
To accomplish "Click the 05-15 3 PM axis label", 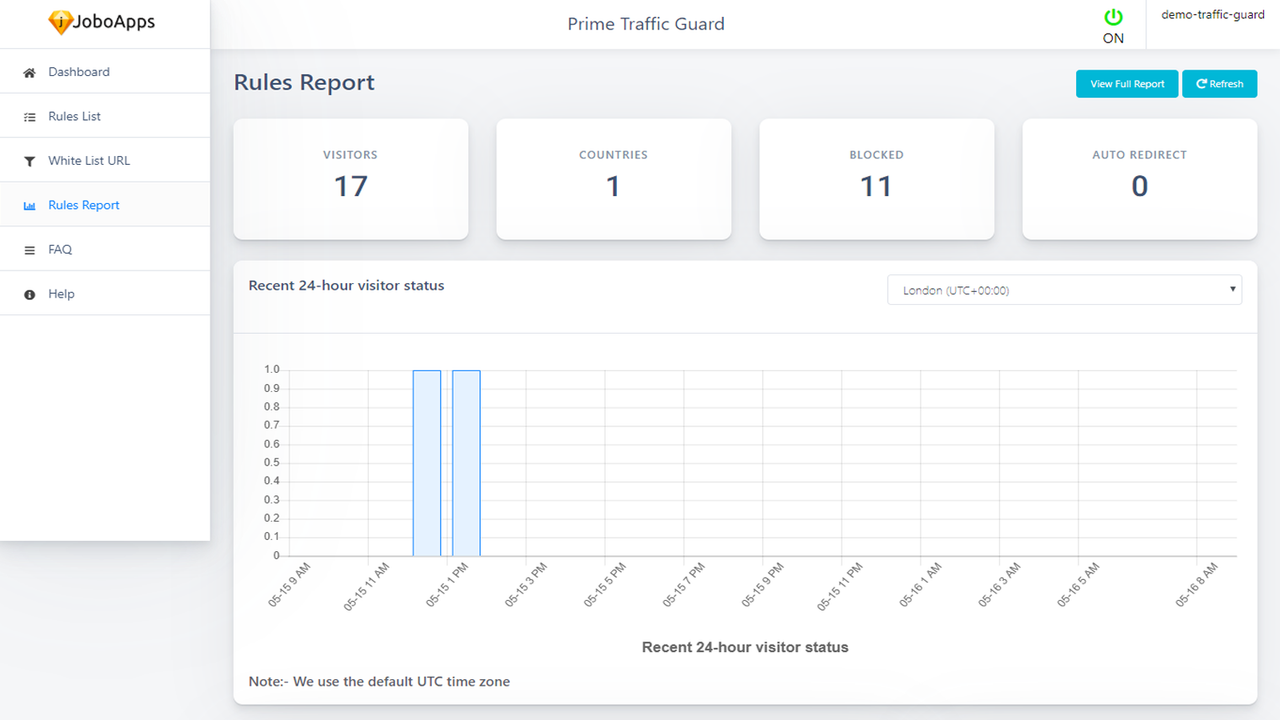I will 526,585.
